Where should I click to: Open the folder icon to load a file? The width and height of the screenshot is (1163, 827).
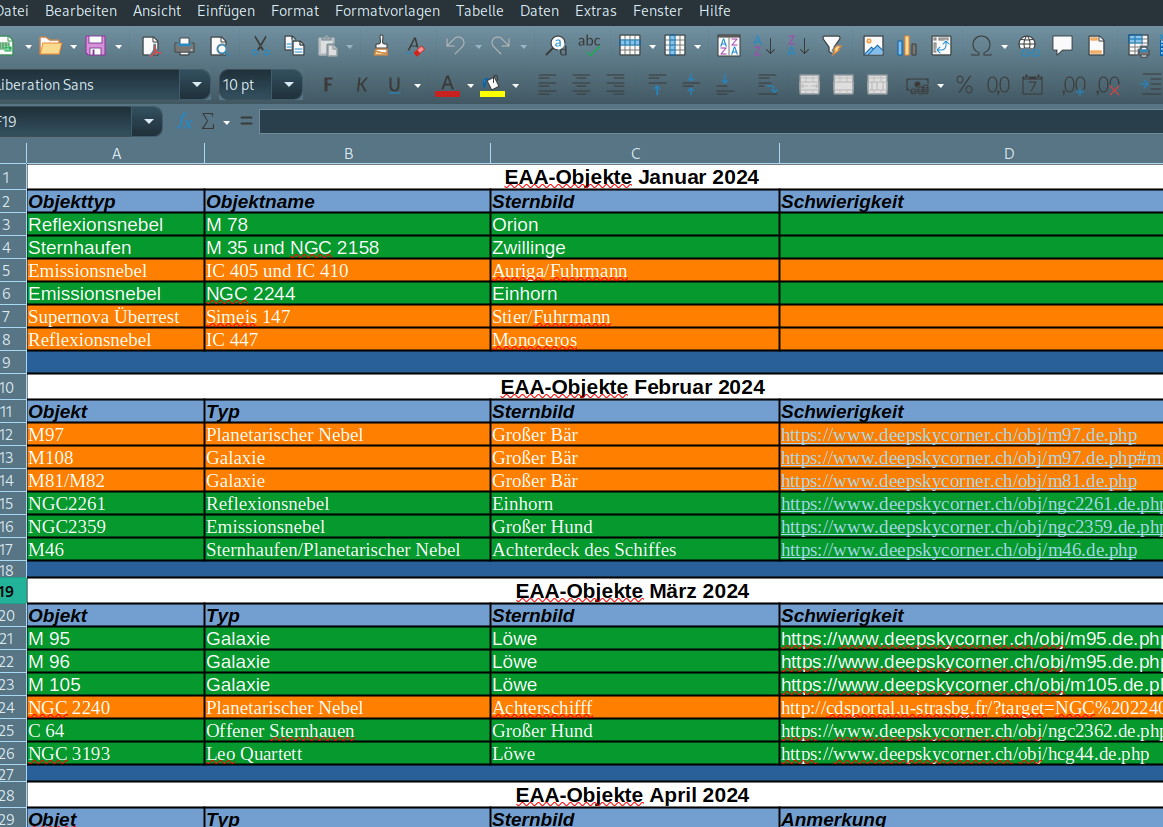[50, 47]
